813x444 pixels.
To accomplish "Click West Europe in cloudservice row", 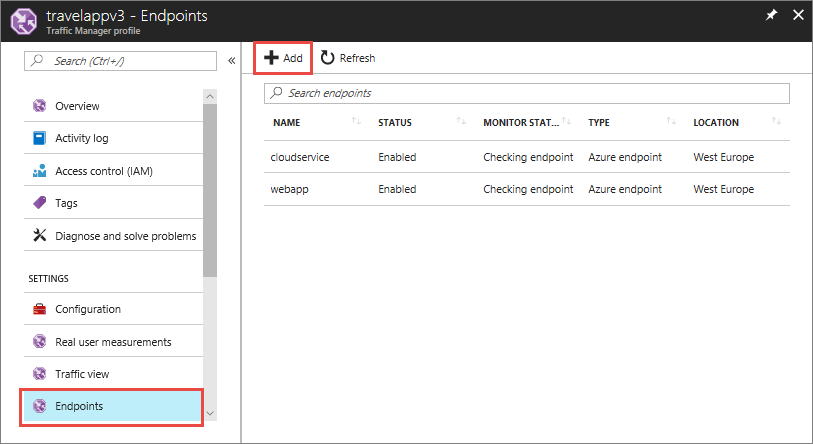I will 724,157.
